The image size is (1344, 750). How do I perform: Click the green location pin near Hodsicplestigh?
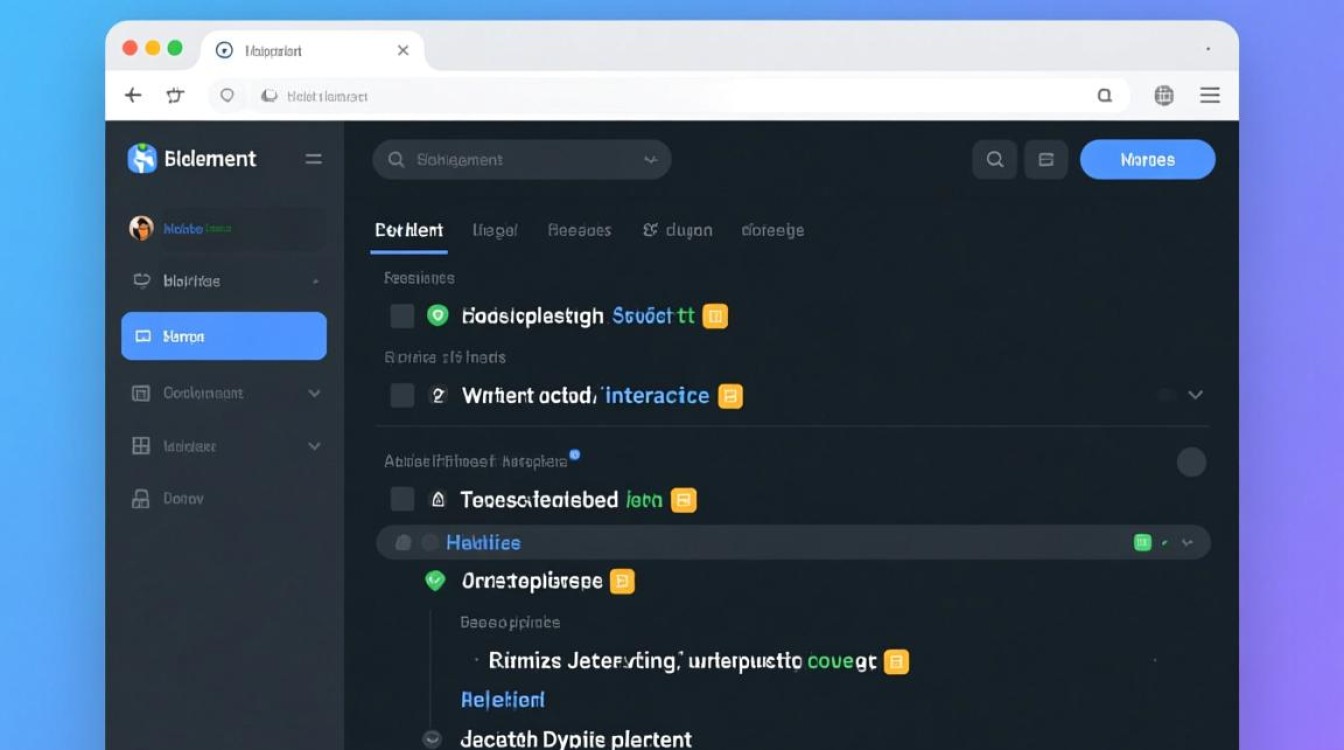[438, 315]
